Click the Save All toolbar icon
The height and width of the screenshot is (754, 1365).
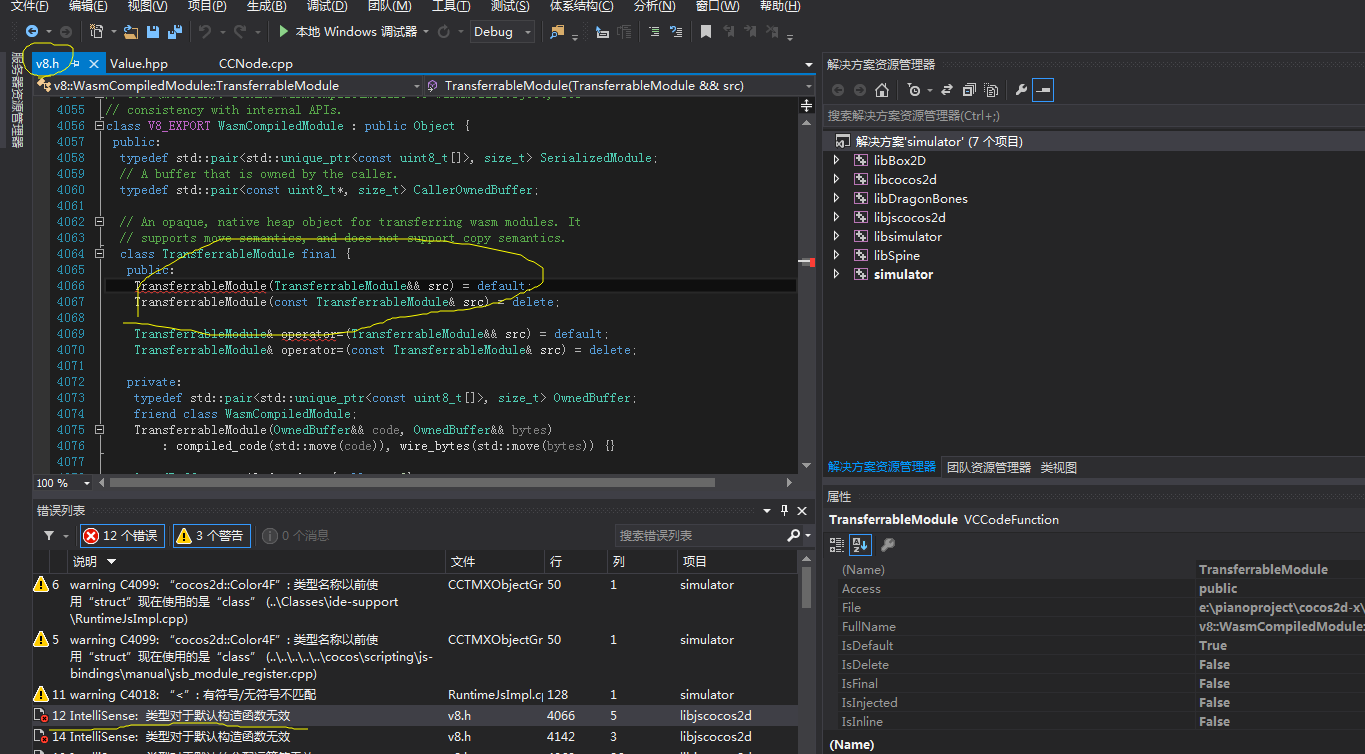(x=175, y=32)
